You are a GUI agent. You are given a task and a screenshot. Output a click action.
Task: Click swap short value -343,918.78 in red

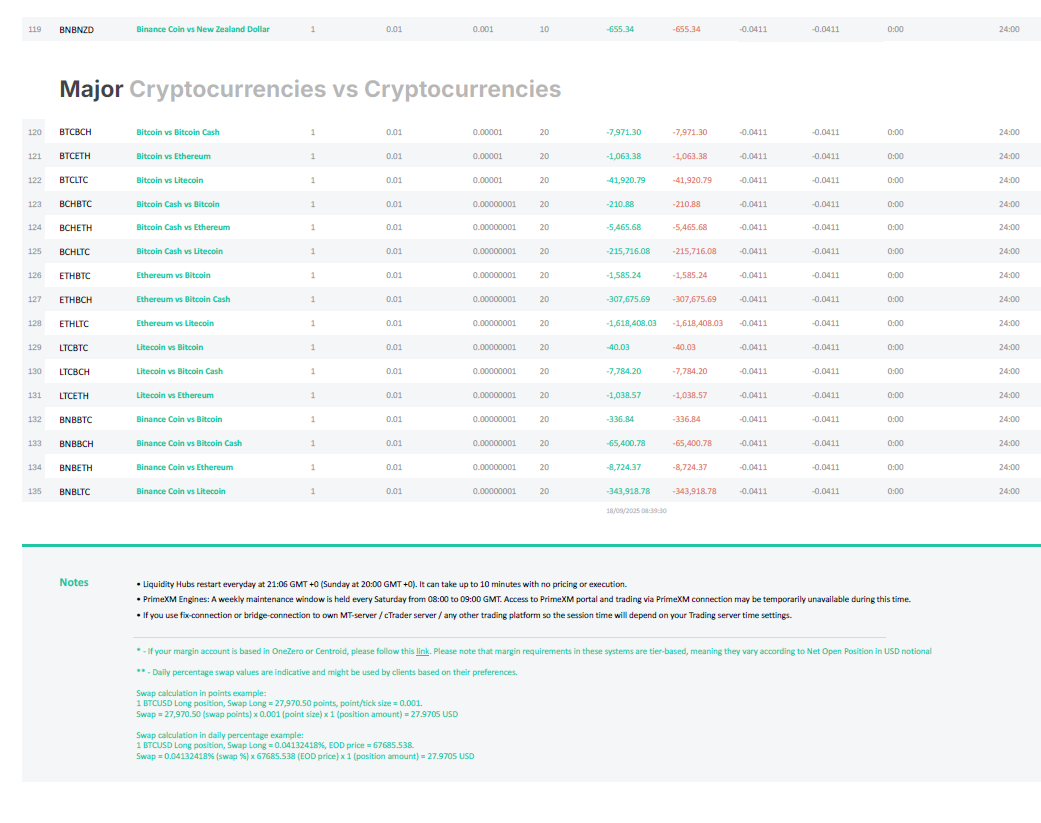click(x=694, y=491)
